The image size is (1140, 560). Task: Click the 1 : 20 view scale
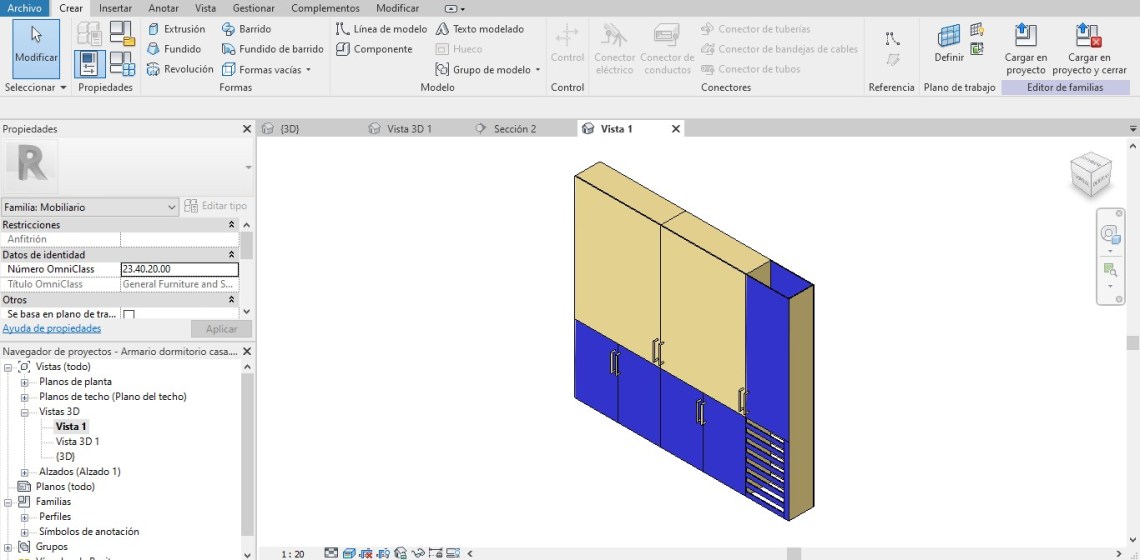tap(292, 553)
